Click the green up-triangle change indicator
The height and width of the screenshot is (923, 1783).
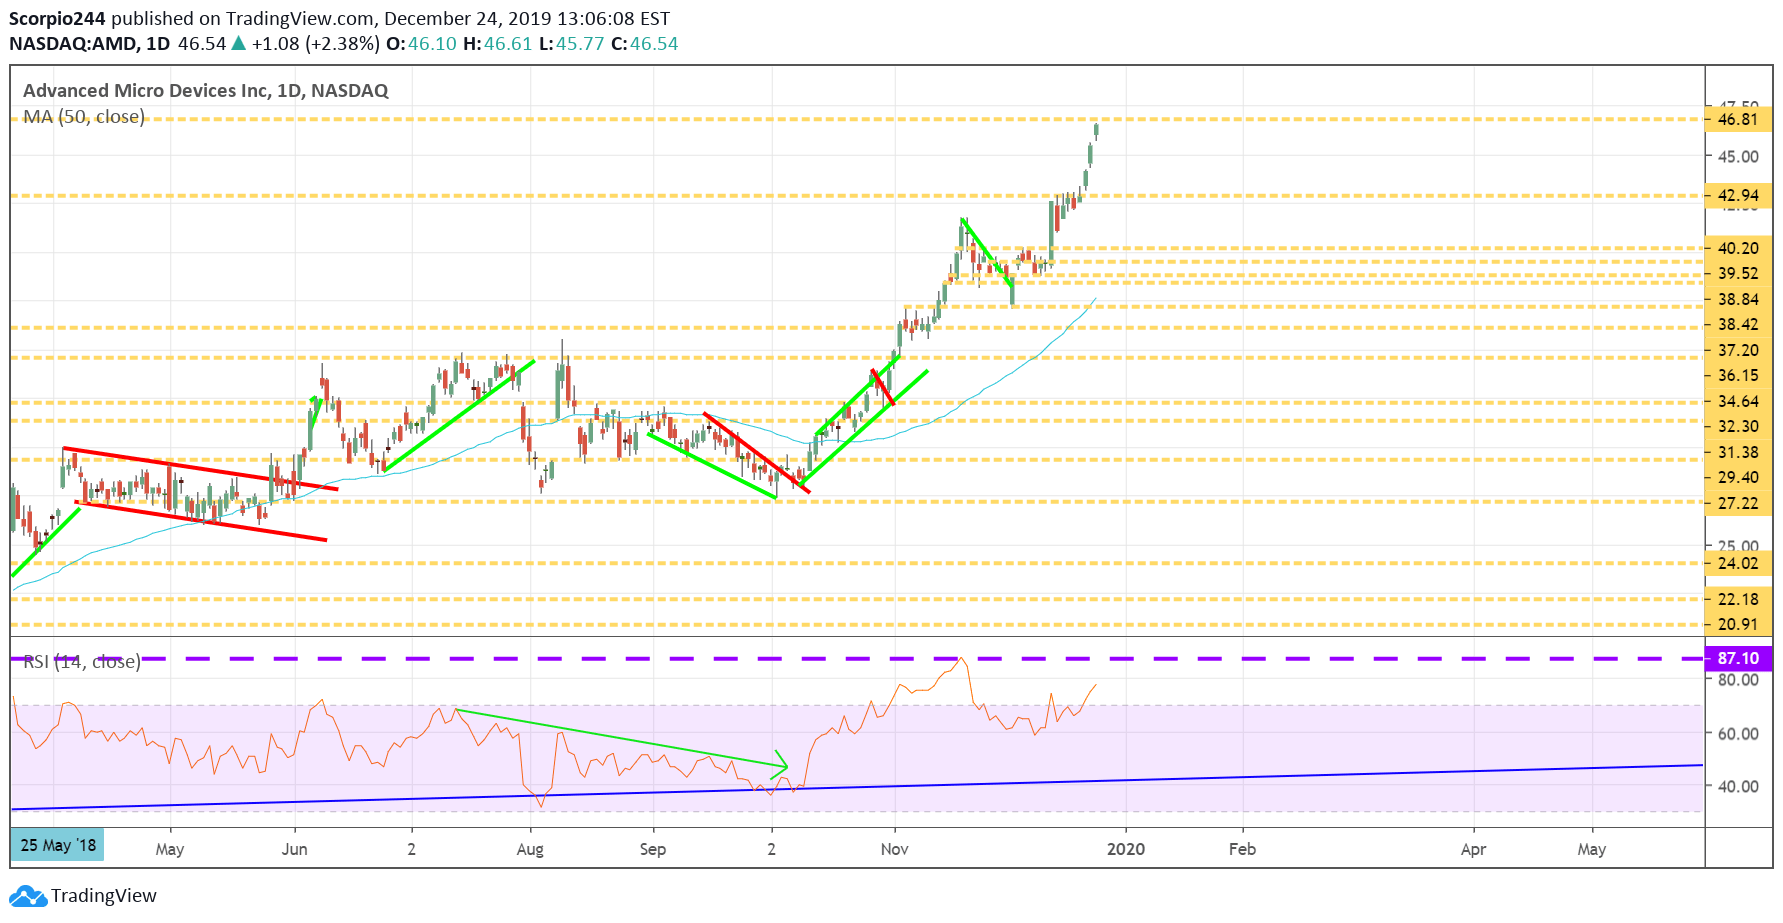tap(238, 44)
